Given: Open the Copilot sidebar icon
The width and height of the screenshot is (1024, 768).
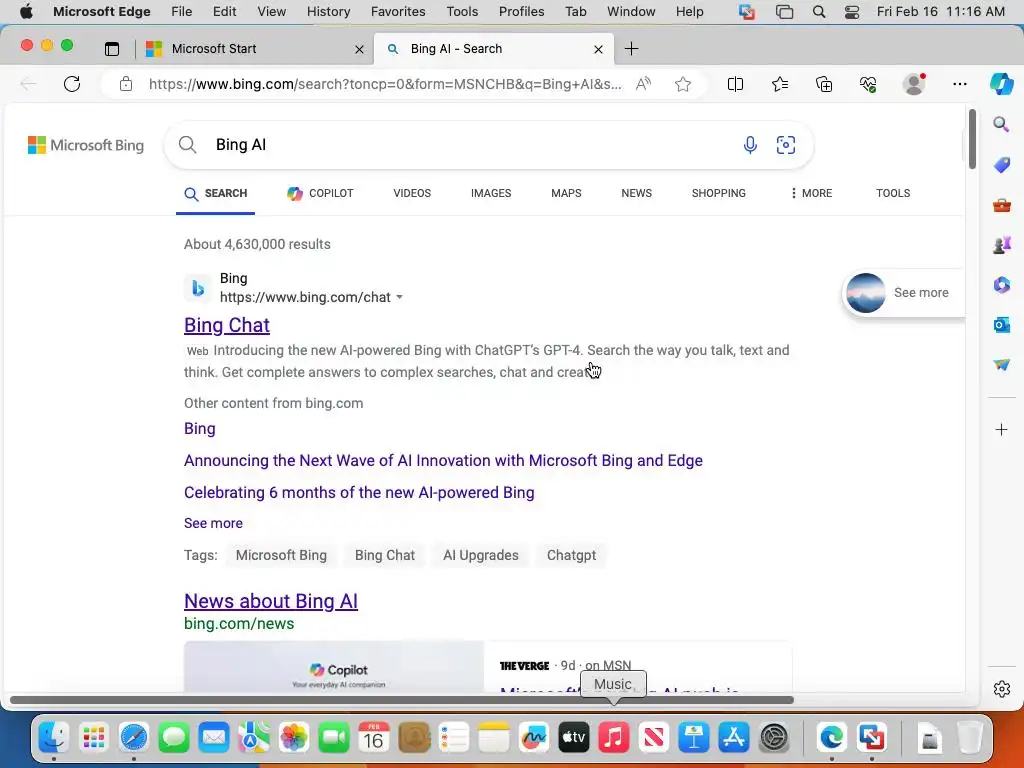Looking at the screenshot, I should coord(1001,84).
